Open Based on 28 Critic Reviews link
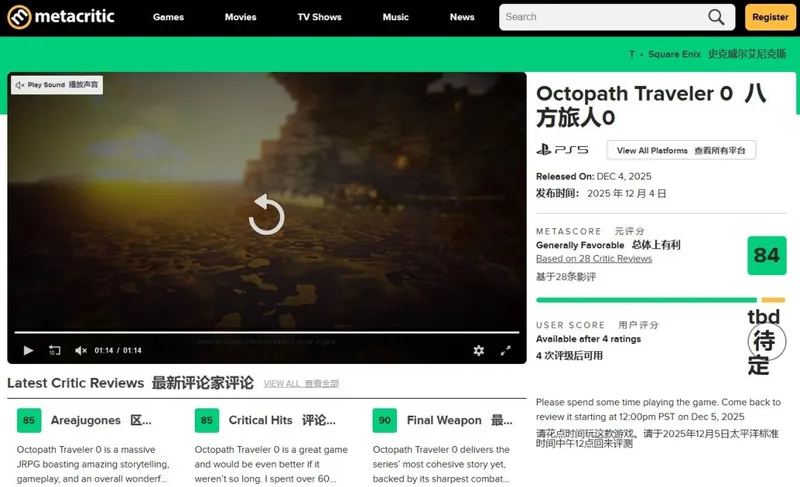The height and width of the screenshot is (487, 800). click(x=594, y=258)
